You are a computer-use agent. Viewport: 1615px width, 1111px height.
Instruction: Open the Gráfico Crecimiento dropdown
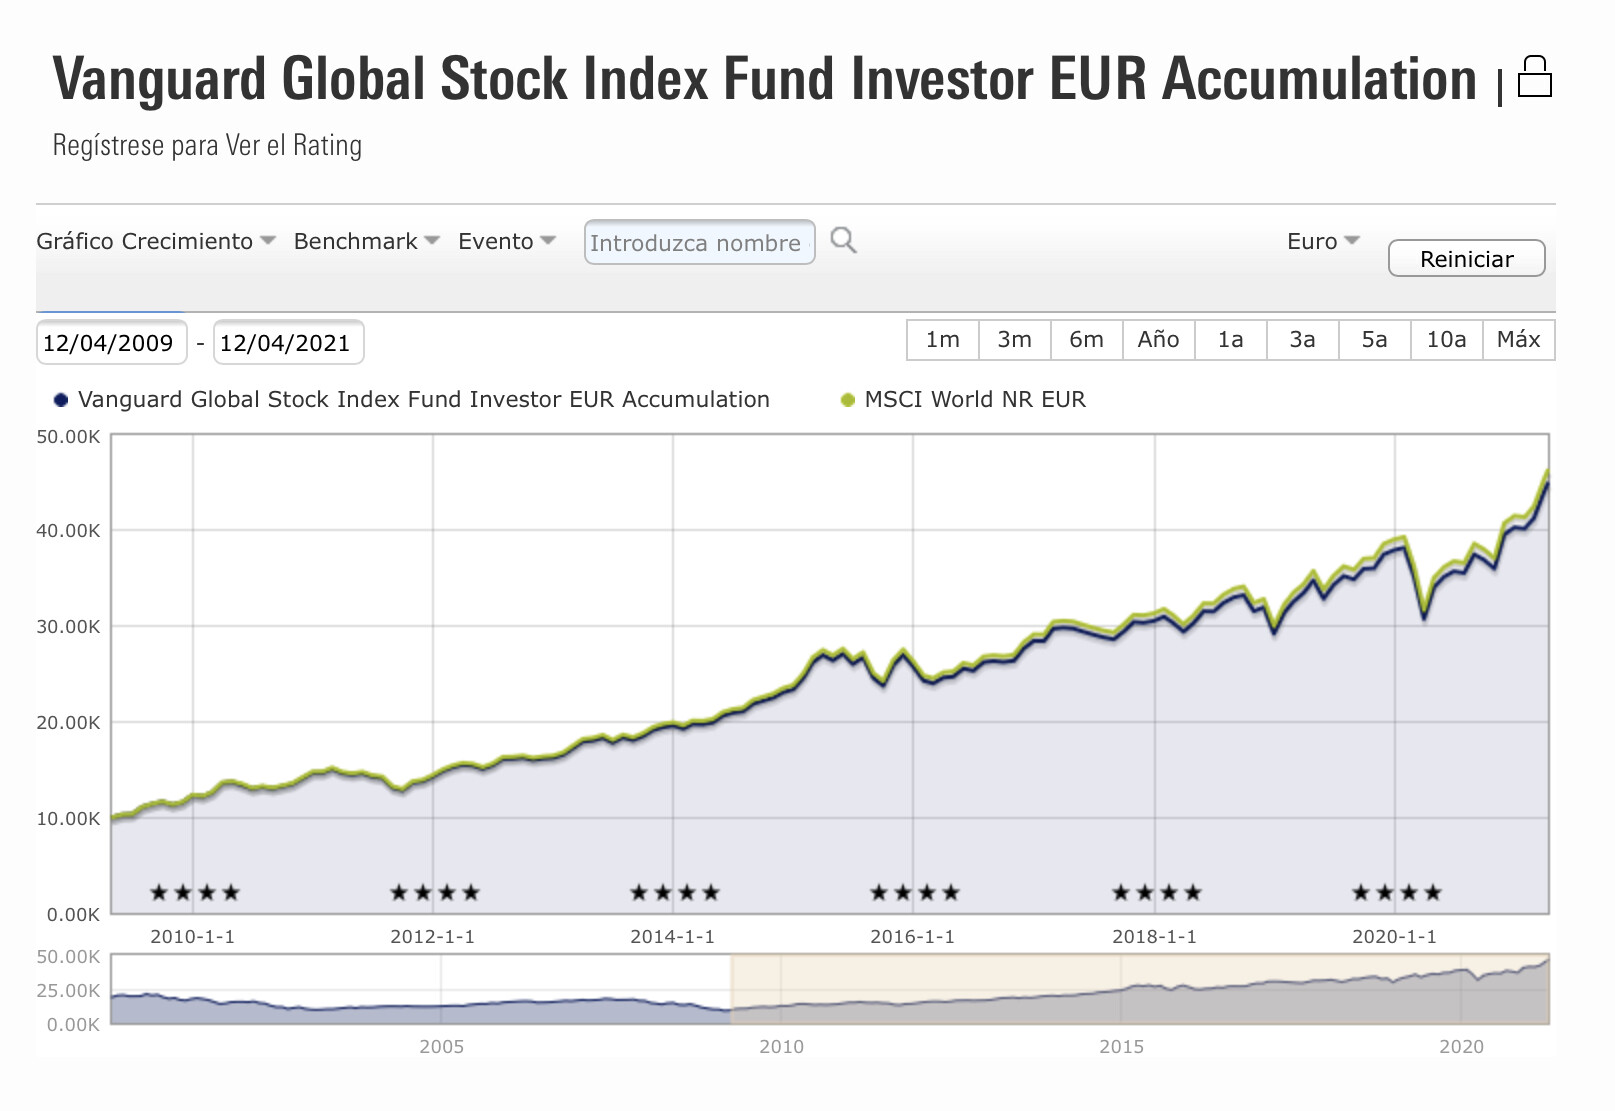pyautogui.click(x=156, y=241)
